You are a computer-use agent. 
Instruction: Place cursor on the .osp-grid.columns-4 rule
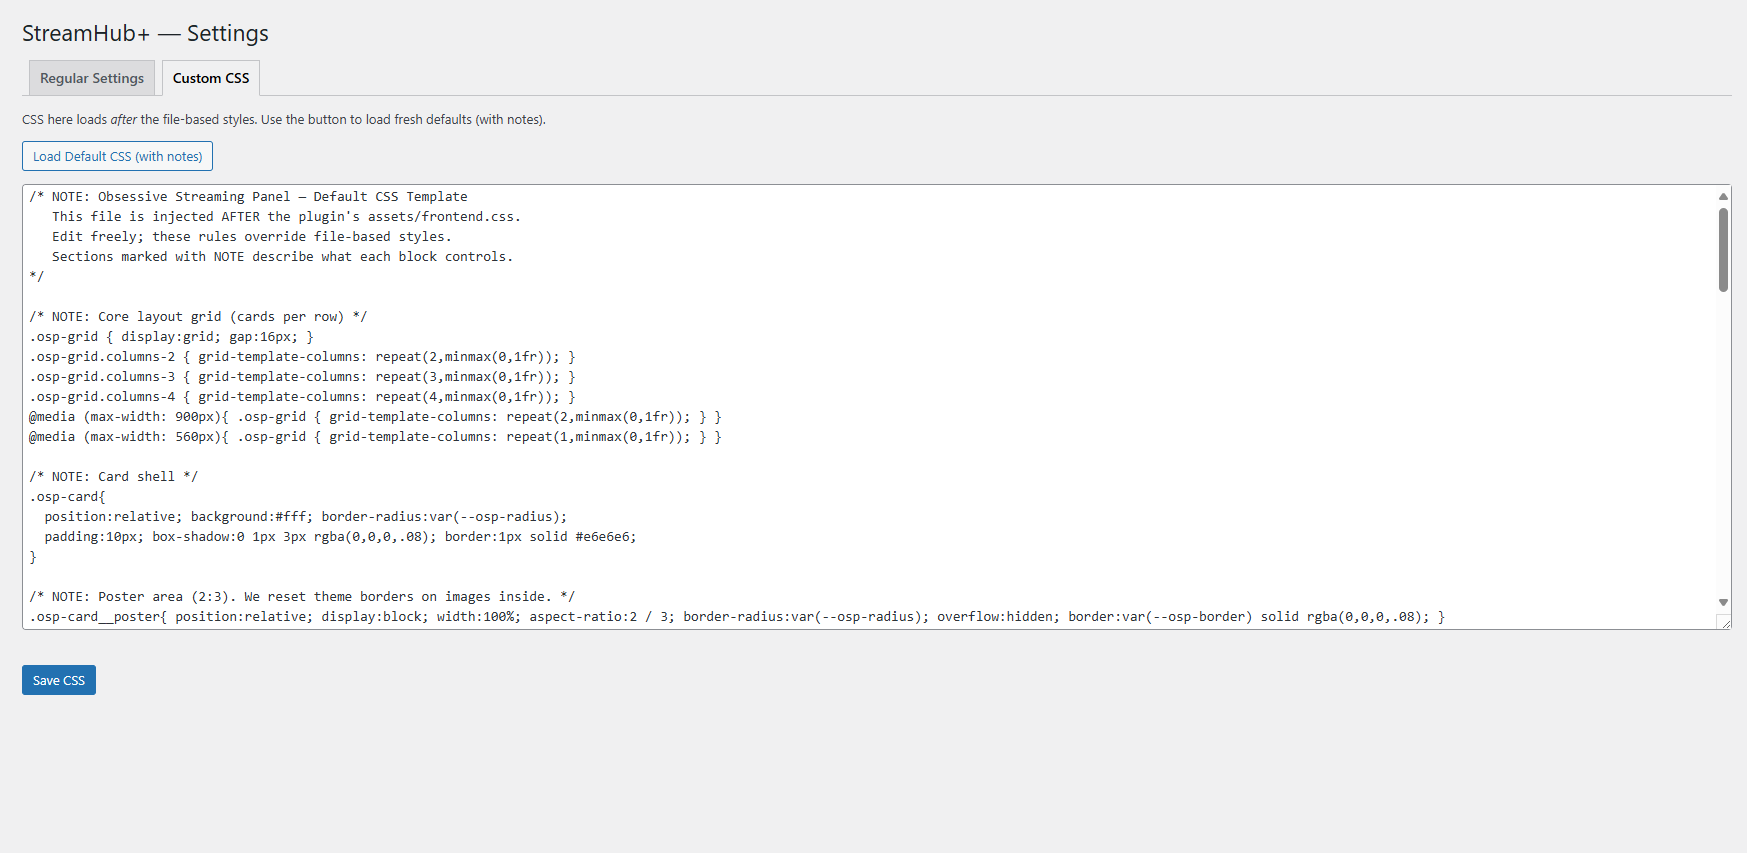click(302, 397)
